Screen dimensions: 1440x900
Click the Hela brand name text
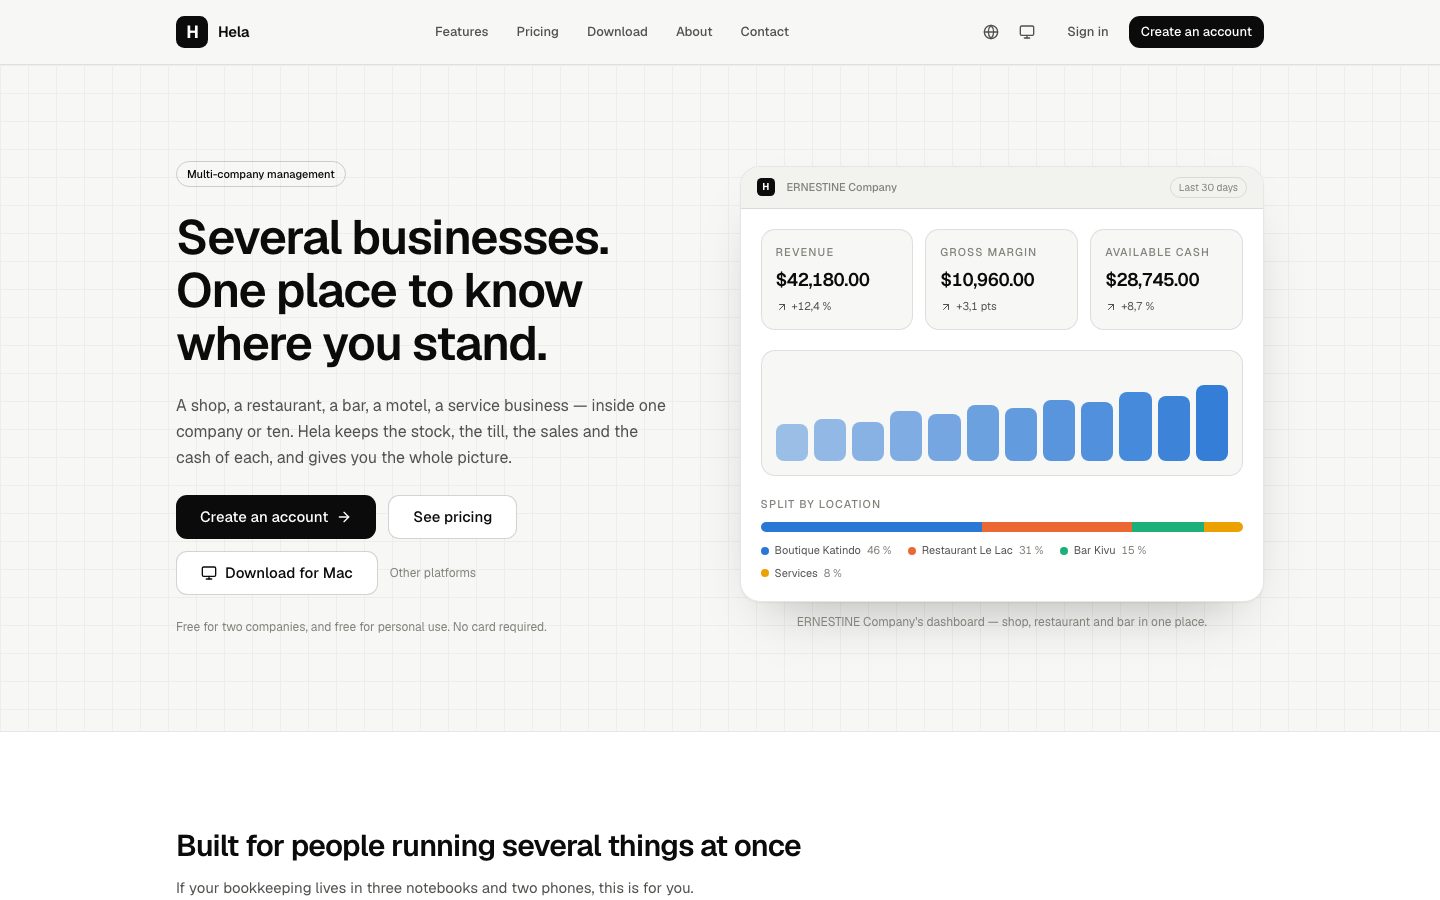pos(234,32)
